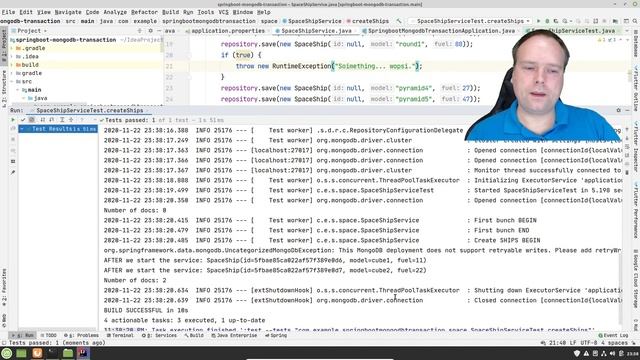
Task: Click the Run tool window settings gear
Action: (618, 110)
